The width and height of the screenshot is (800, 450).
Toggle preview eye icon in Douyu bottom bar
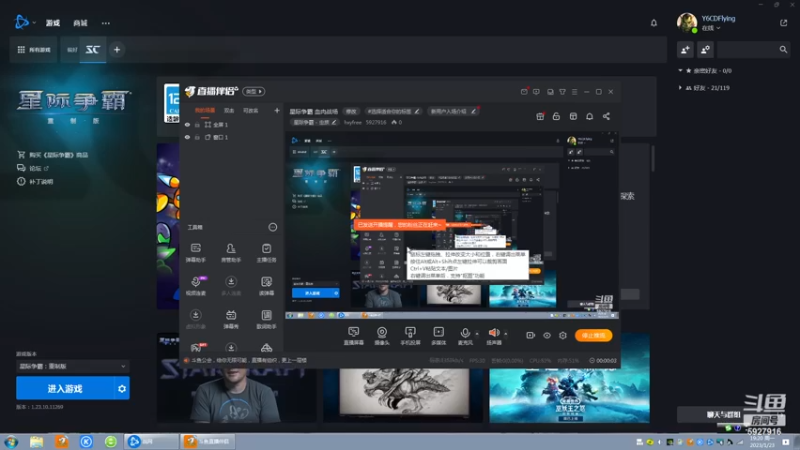(x=546, y=335)
